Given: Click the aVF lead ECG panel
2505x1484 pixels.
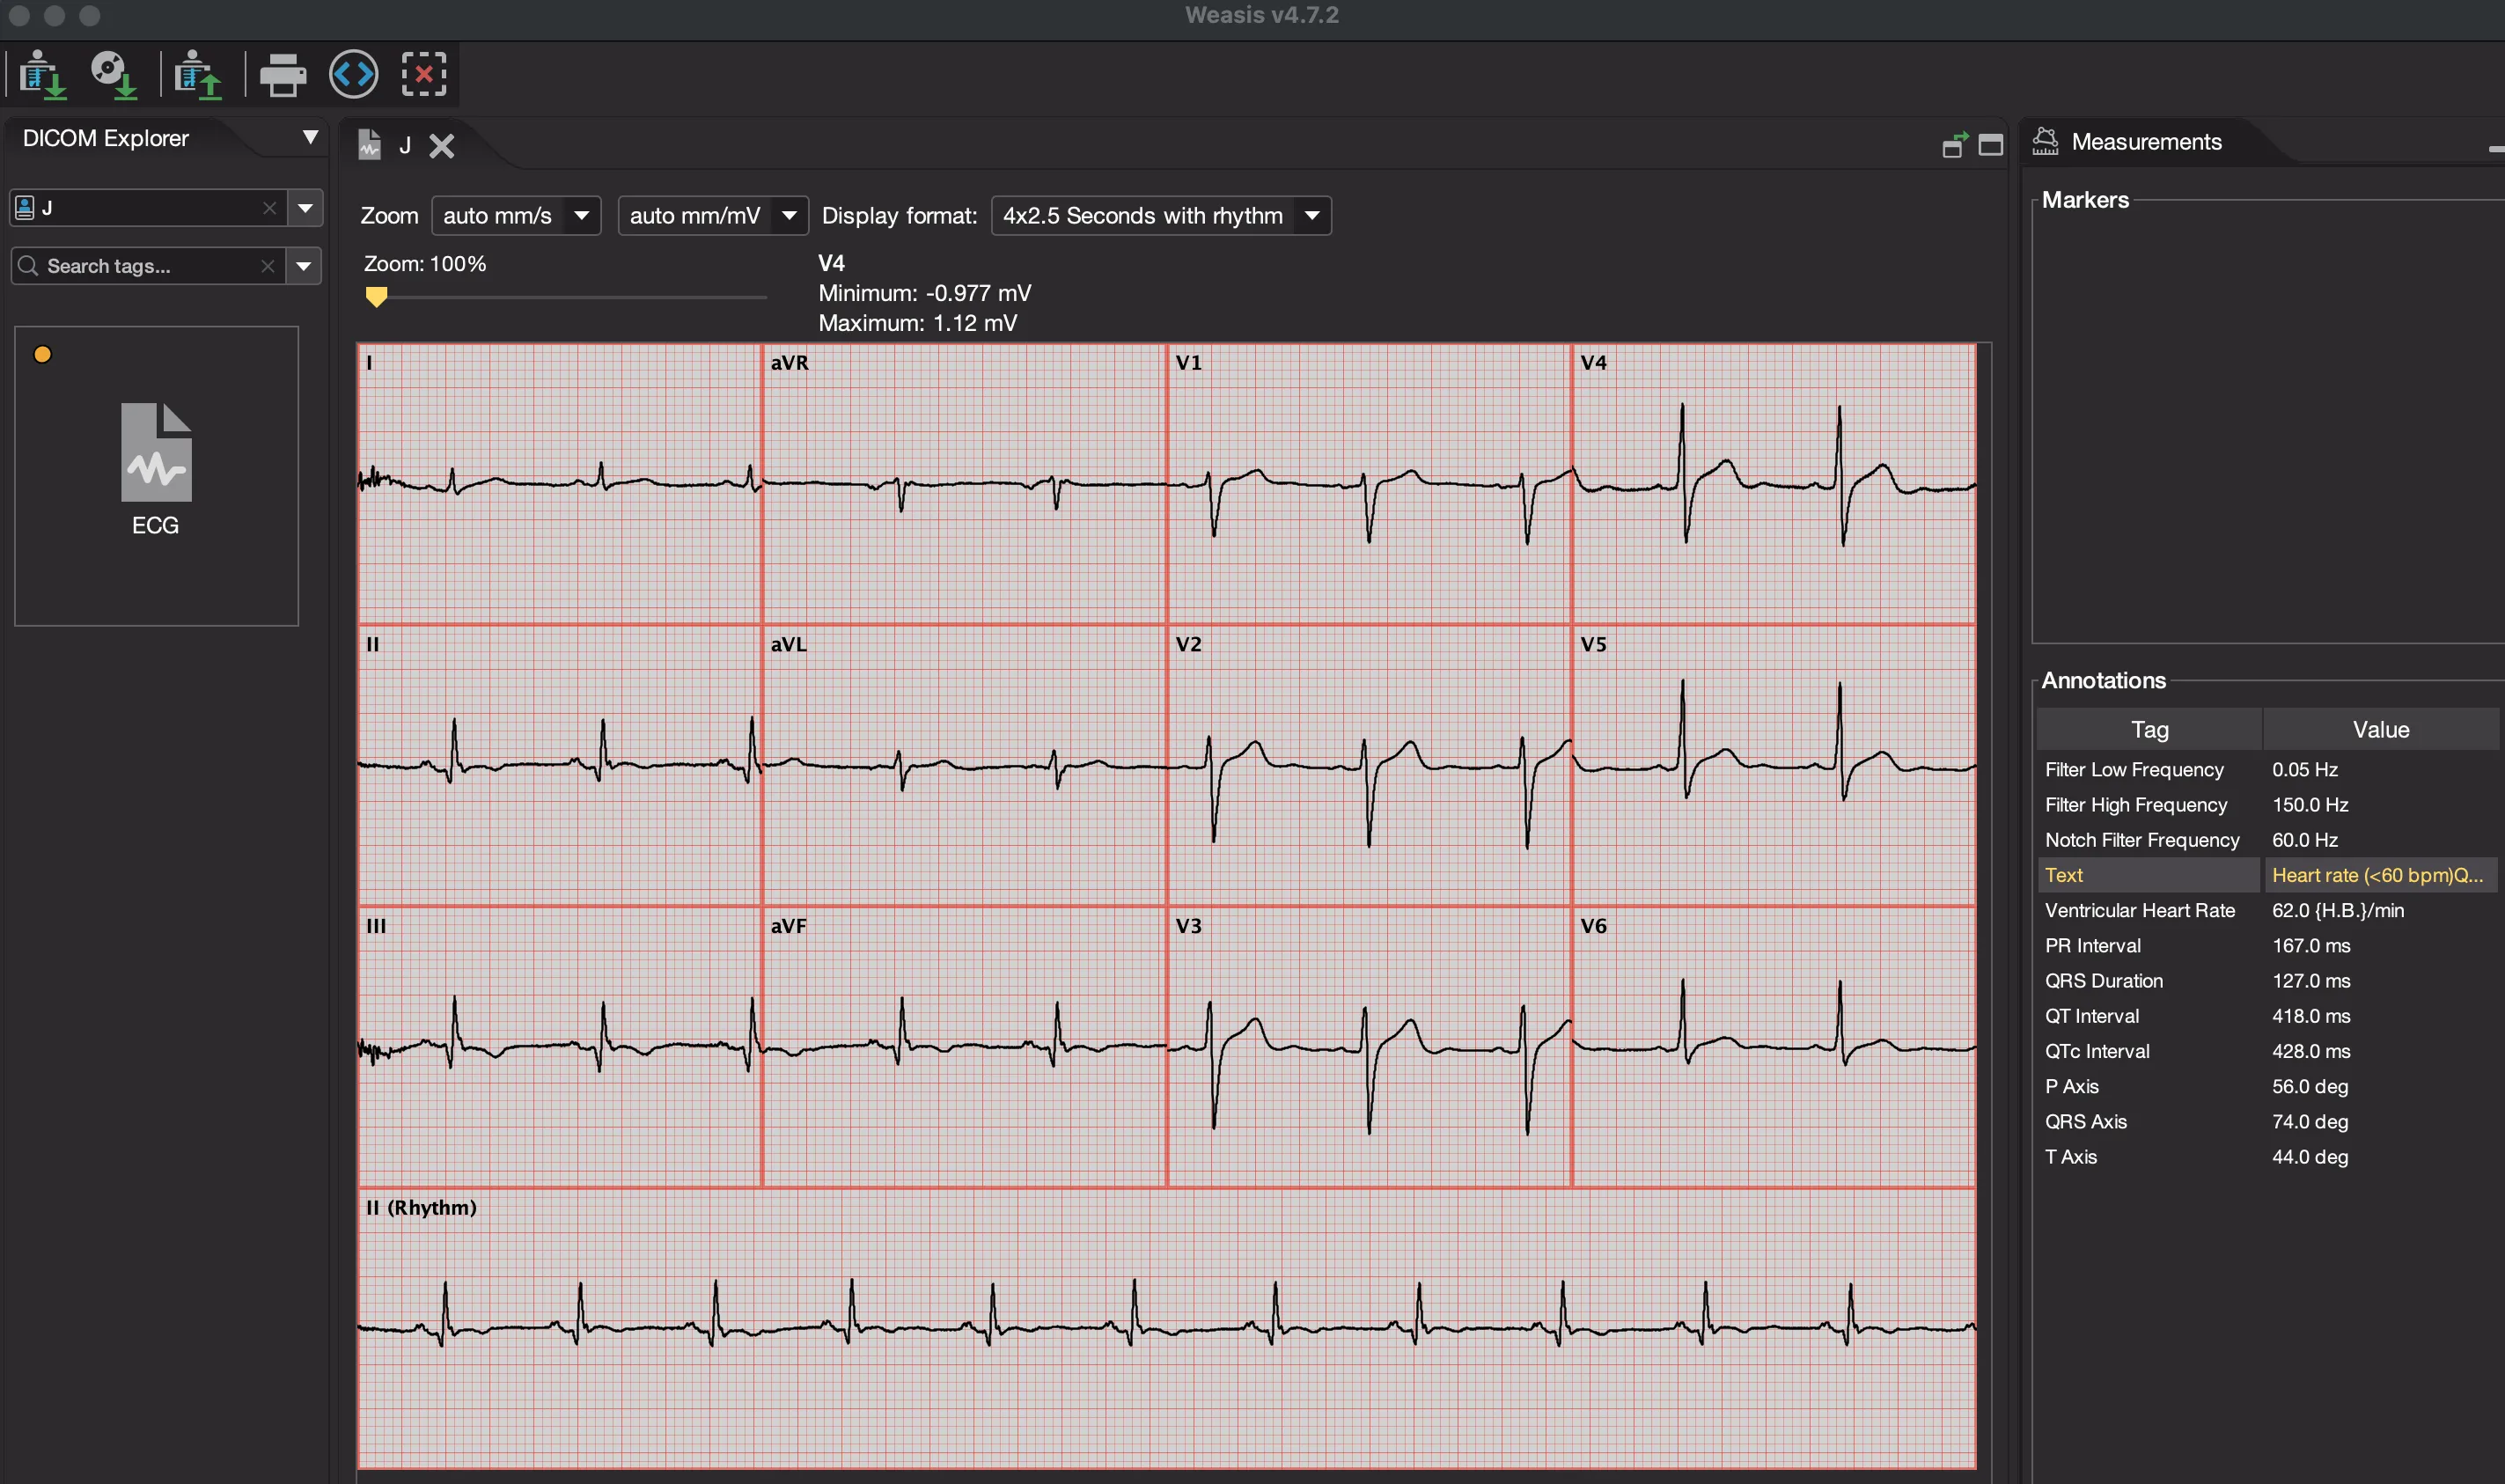Looking at the screenshot, I should 964,1047.
